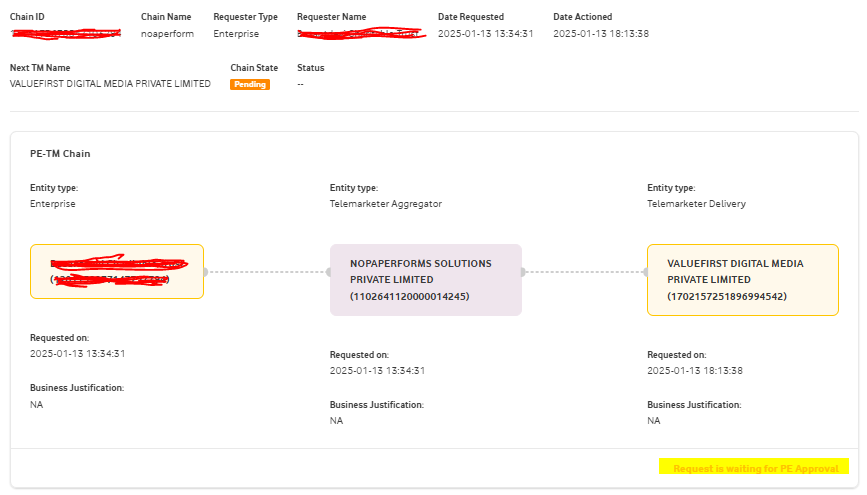This screenshot has width=867, height=495.
Task: Click the Telemarketer Aggregator entity type text
Action: coord(386,204)
